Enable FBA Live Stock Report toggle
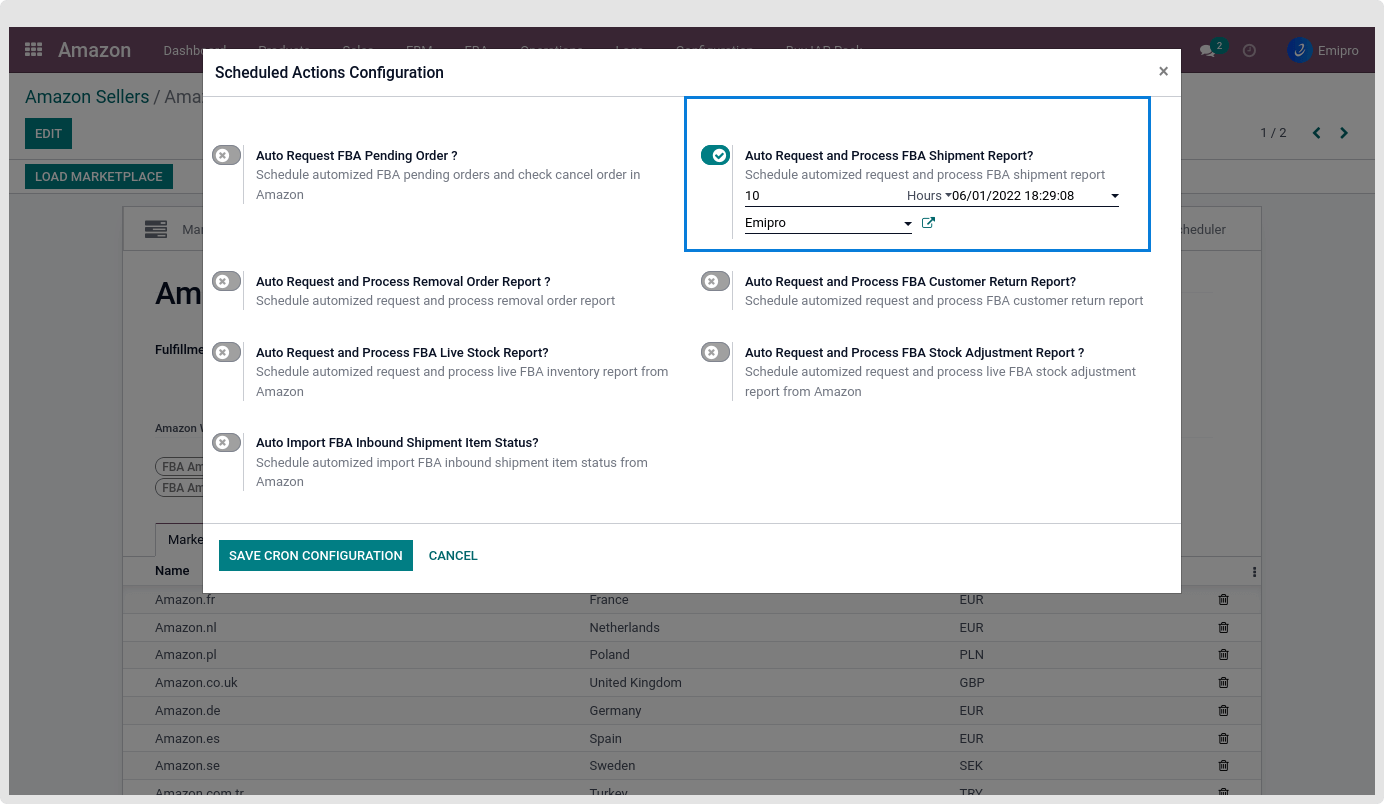The height and width of the screenshot is (804, 1384). (x=226, y=353)
